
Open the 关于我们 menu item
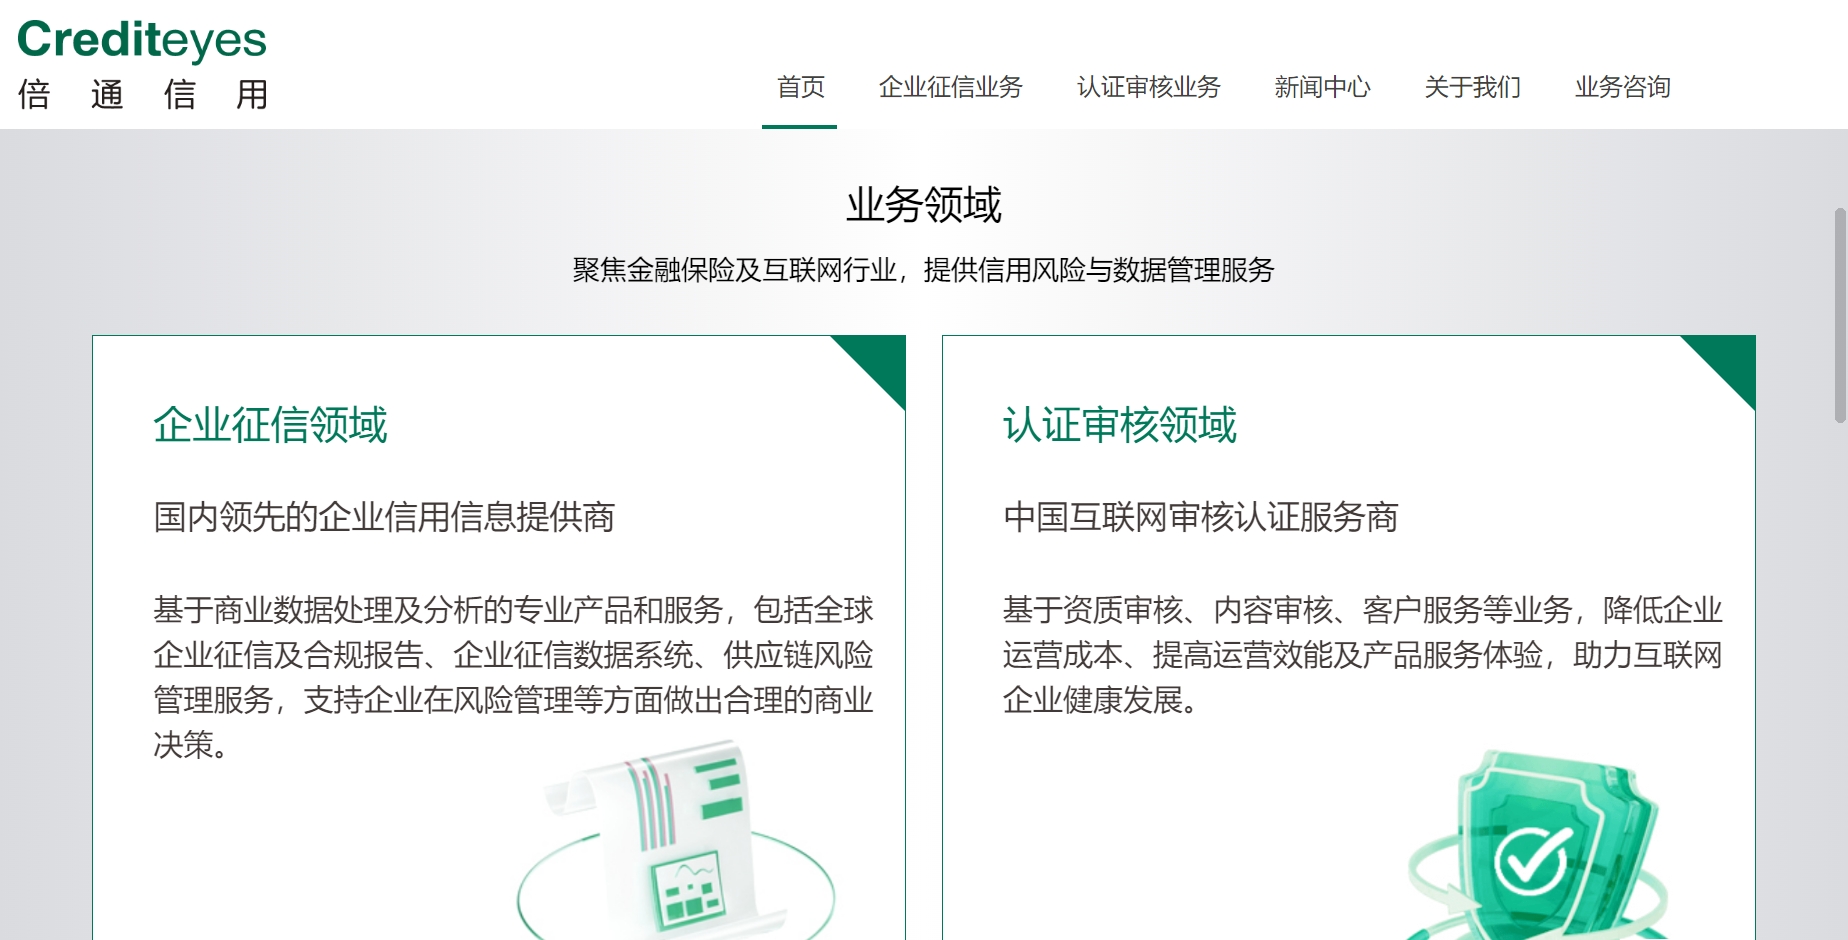[1472, 88]
